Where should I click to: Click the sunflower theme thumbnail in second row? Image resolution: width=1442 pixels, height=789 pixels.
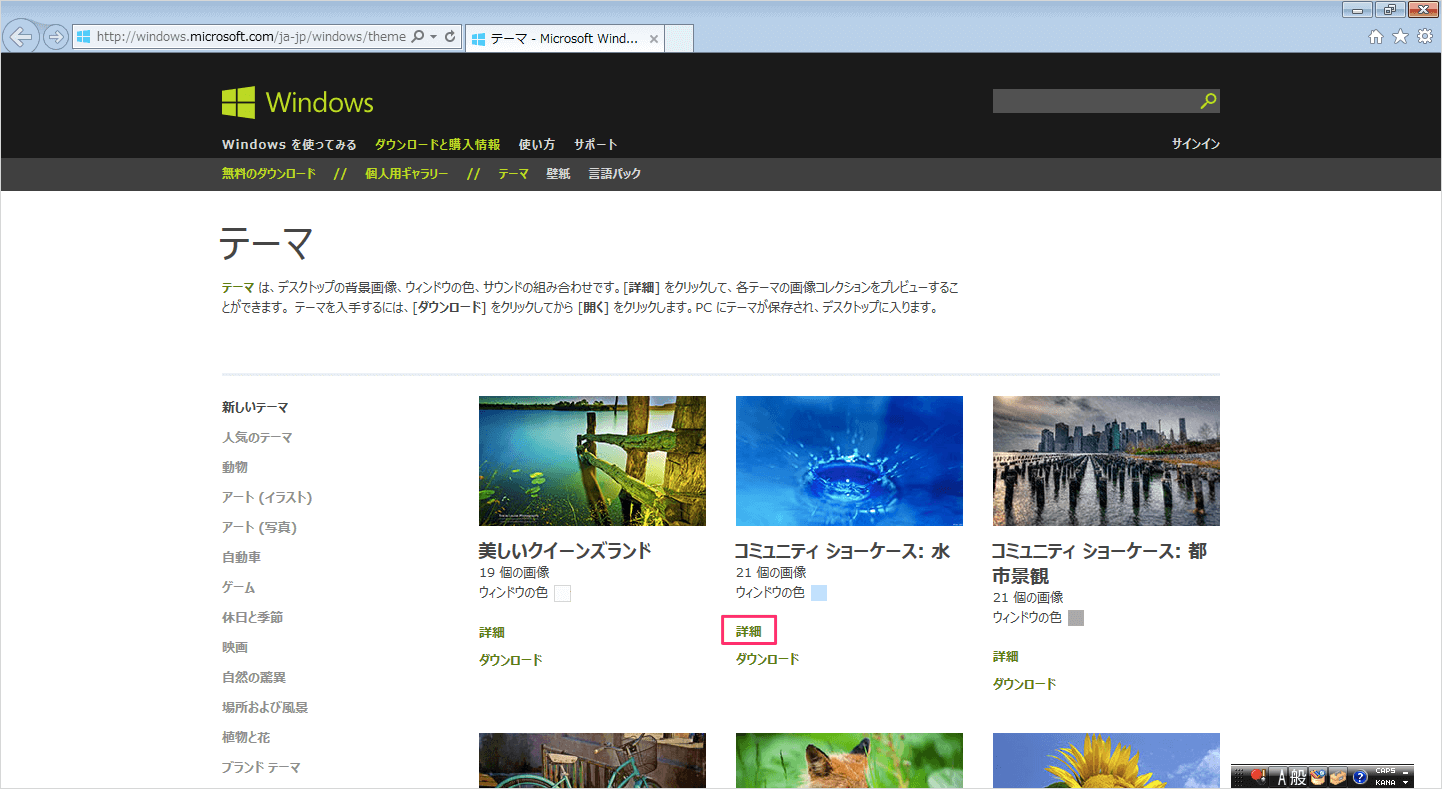[x=1106, y=760]
